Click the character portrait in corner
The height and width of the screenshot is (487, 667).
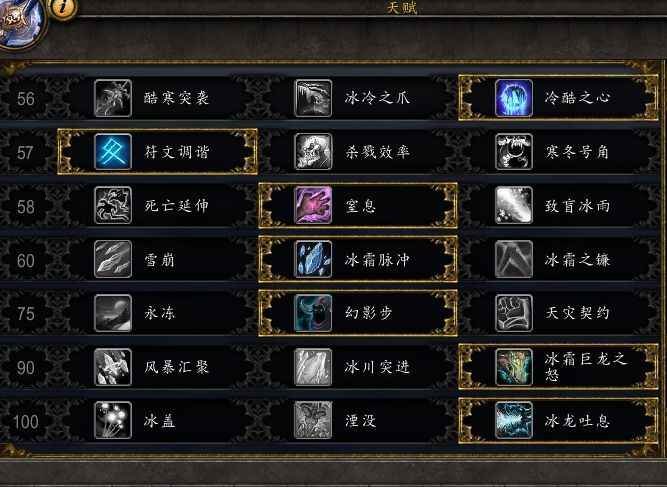pos(20,23)
